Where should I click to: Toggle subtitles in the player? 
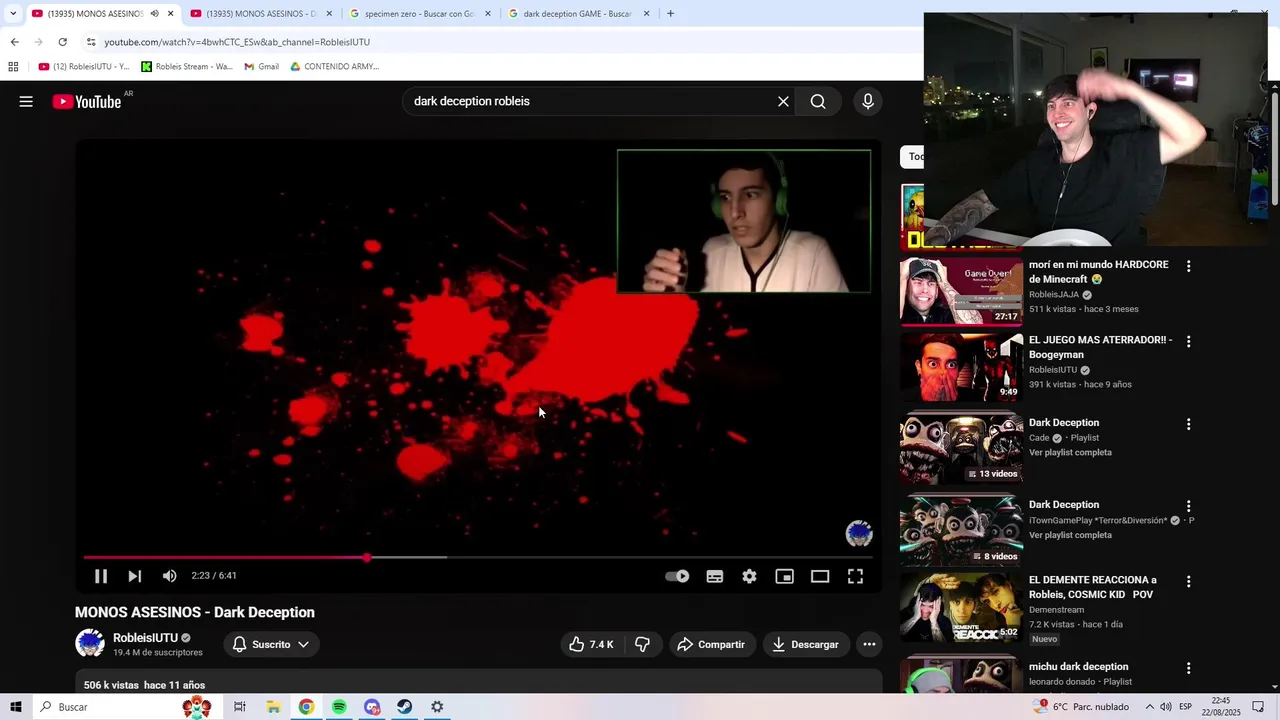[714, 576]
